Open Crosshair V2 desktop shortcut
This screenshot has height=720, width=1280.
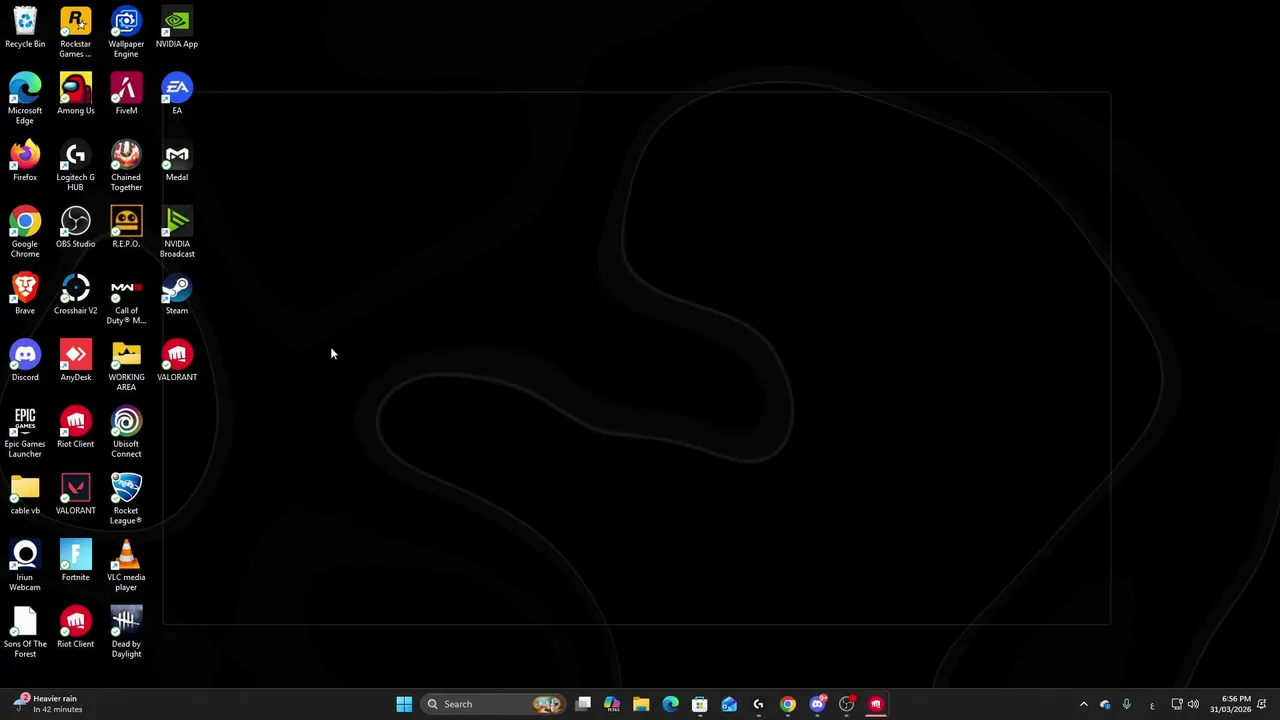75,294
